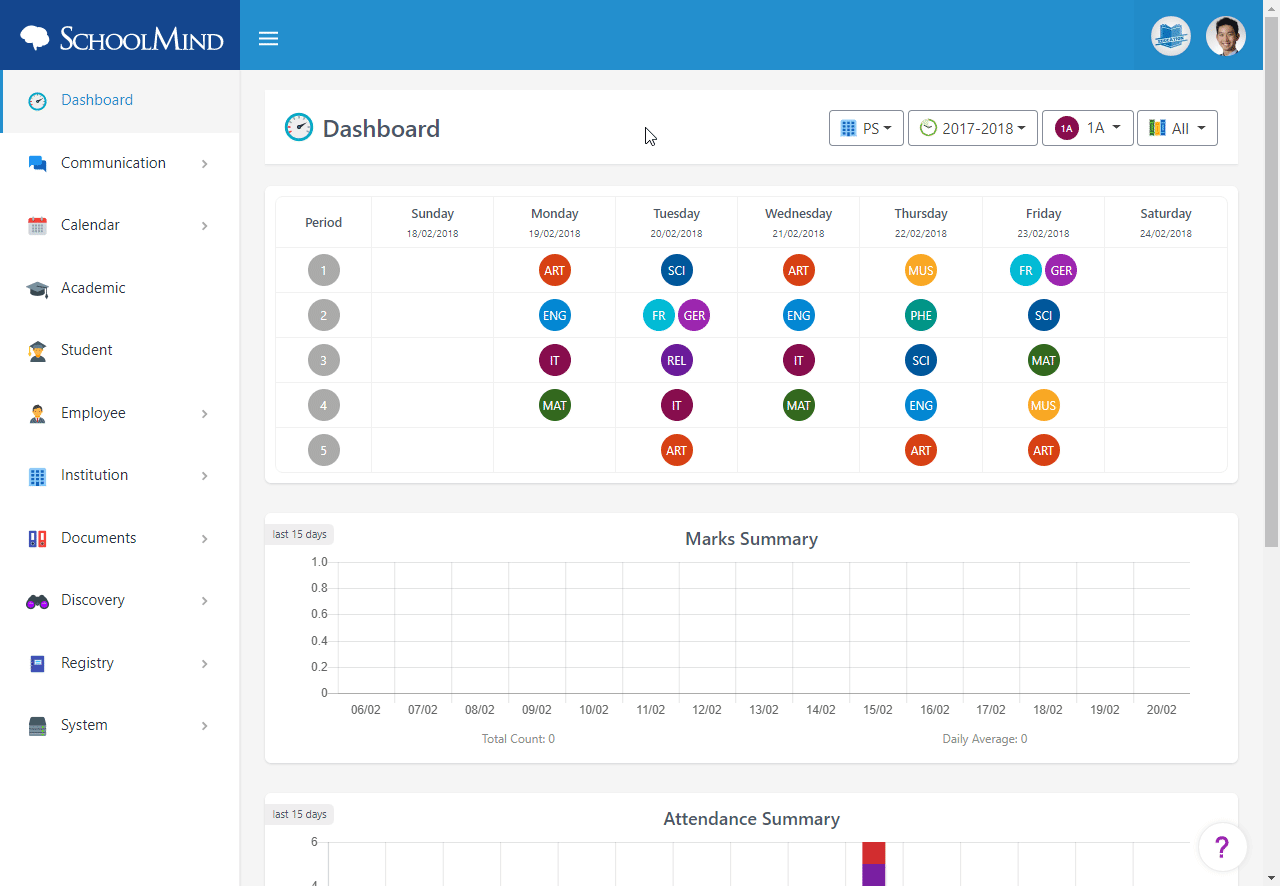Screen dimensions: 1280x886
Task: Click the Attendance Summary chart title
Action: click(x=751, y=819)
